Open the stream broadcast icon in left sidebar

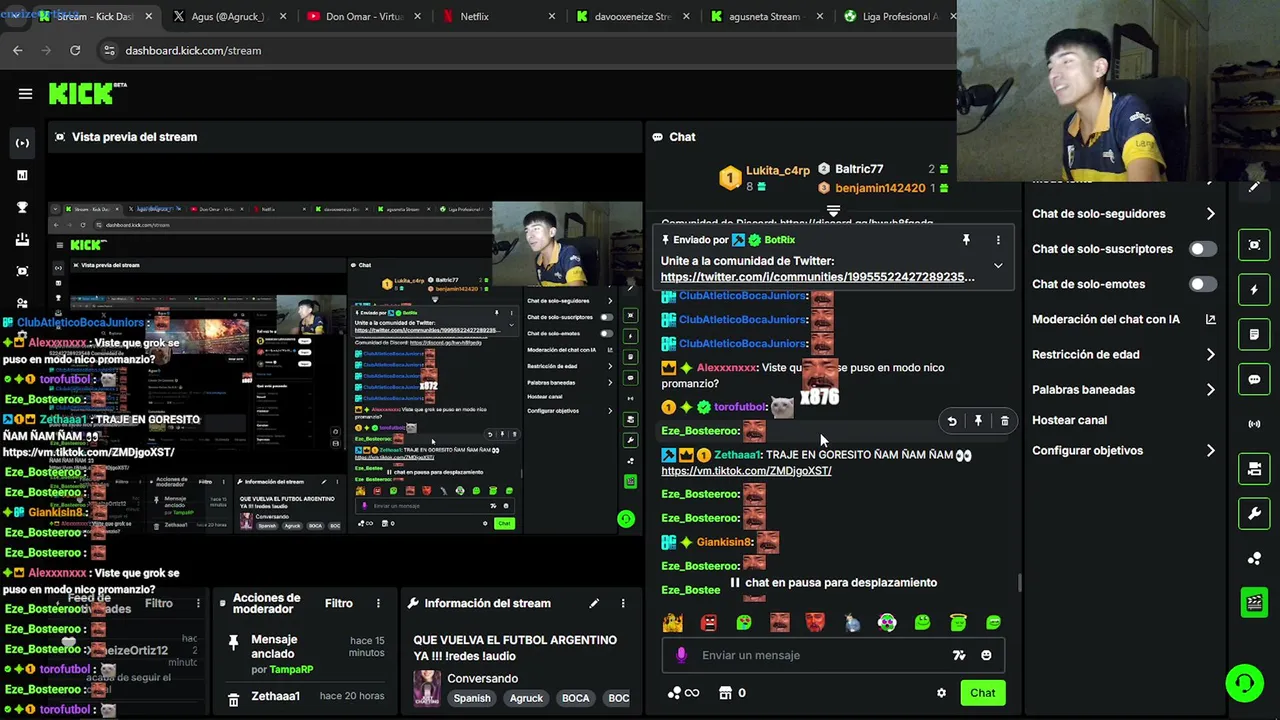point(22,143)
